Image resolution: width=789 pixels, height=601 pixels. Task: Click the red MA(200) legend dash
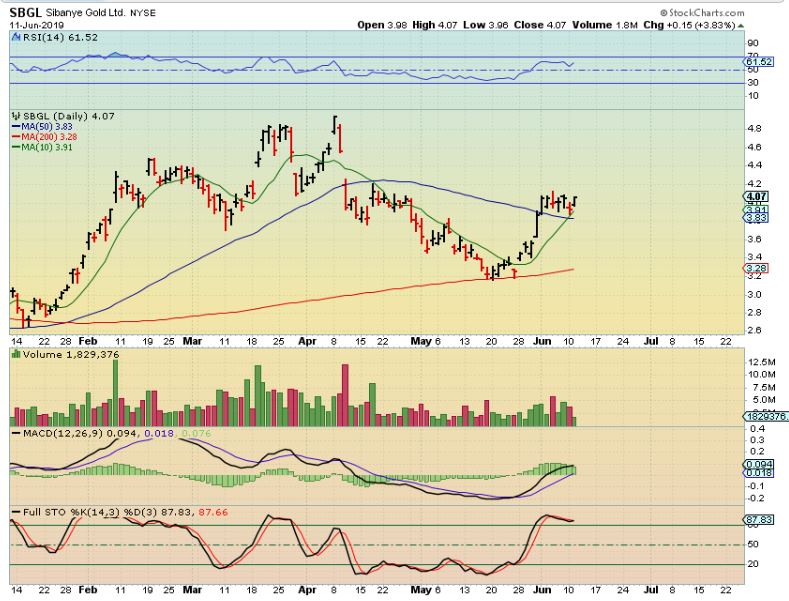[16, 137]
